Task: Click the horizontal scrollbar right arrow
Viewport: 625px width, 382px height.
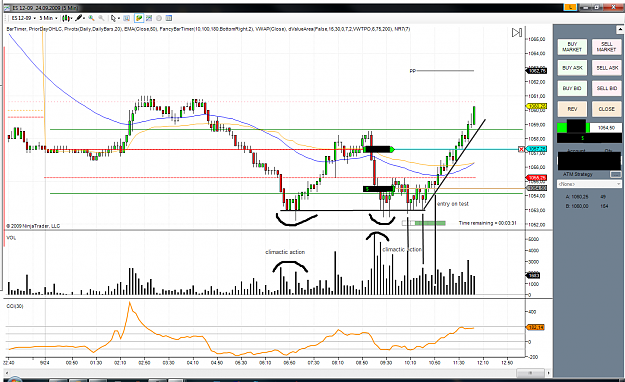Action: pyautogui.click(x=549, y=373)
